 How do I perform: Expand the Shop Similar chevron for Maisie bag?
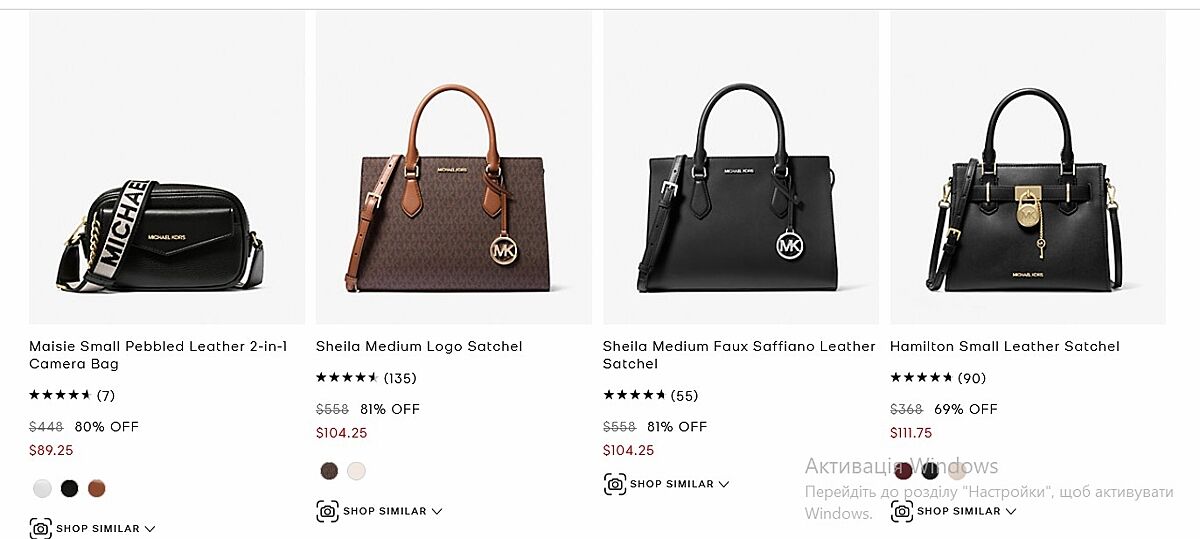[x=150, y=528]
